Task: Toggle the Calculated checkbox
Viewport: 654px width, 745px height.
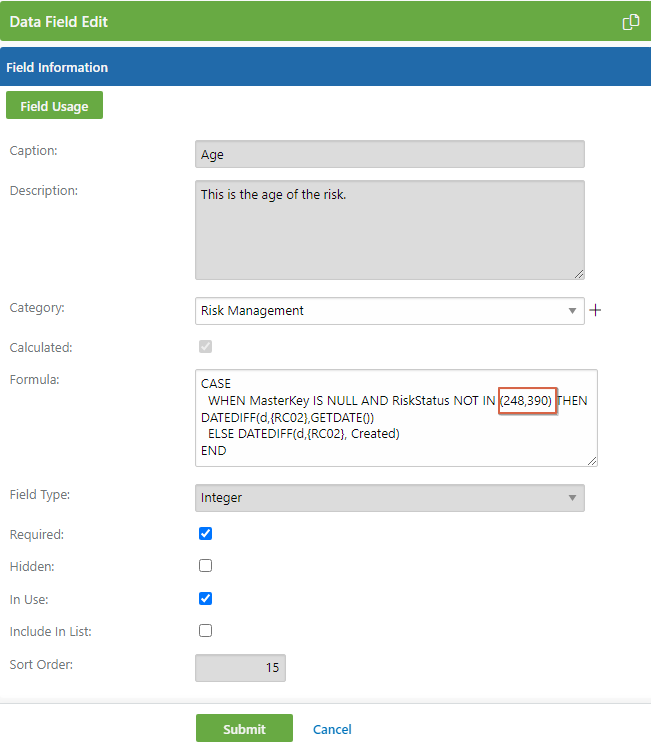Action: coord(205,346)
